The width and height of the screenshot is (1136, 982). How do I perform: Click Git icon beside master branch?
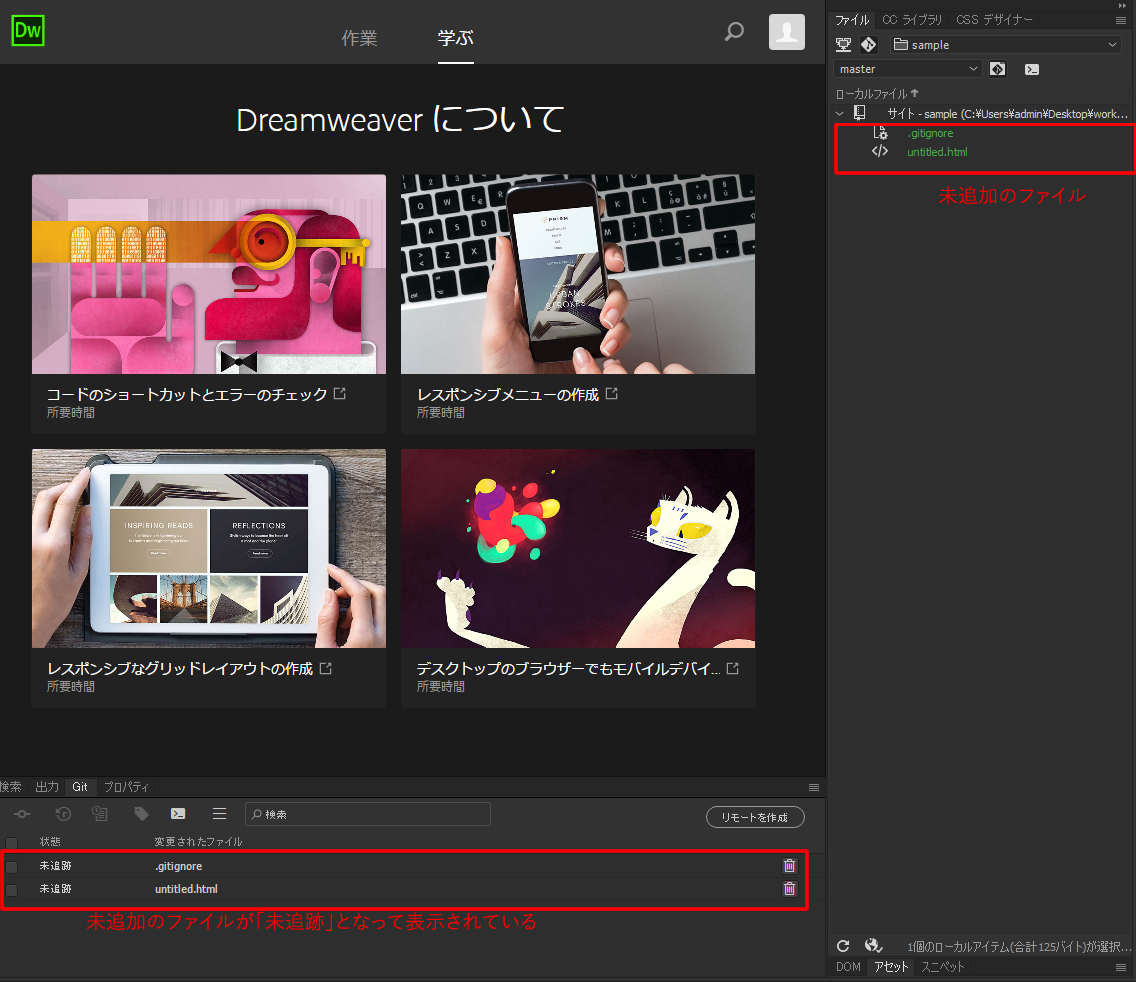(x=998, y=69)
